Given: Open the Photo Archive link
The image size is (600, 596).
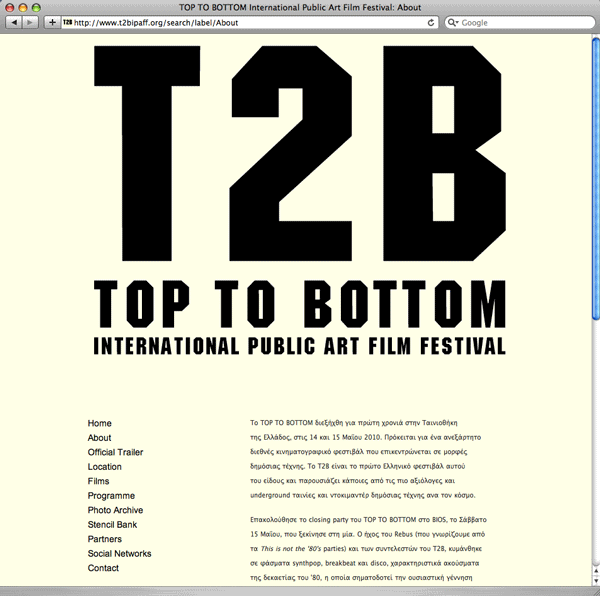Looking at the screenshot, I should (115, 510).
